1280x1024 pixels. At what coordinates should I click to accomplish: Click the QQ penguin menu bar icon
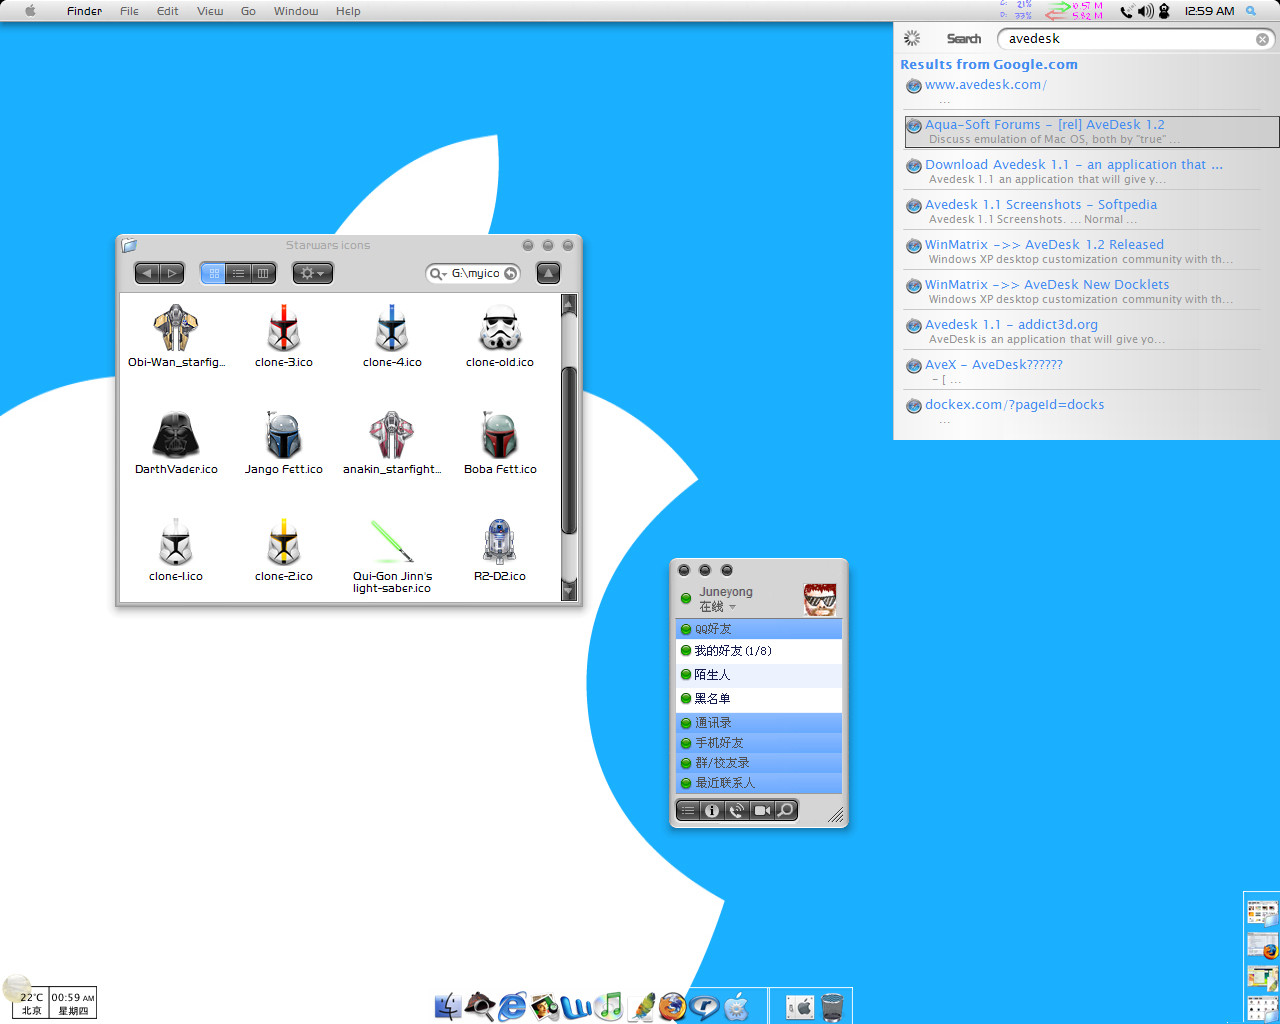(1164, 11)
